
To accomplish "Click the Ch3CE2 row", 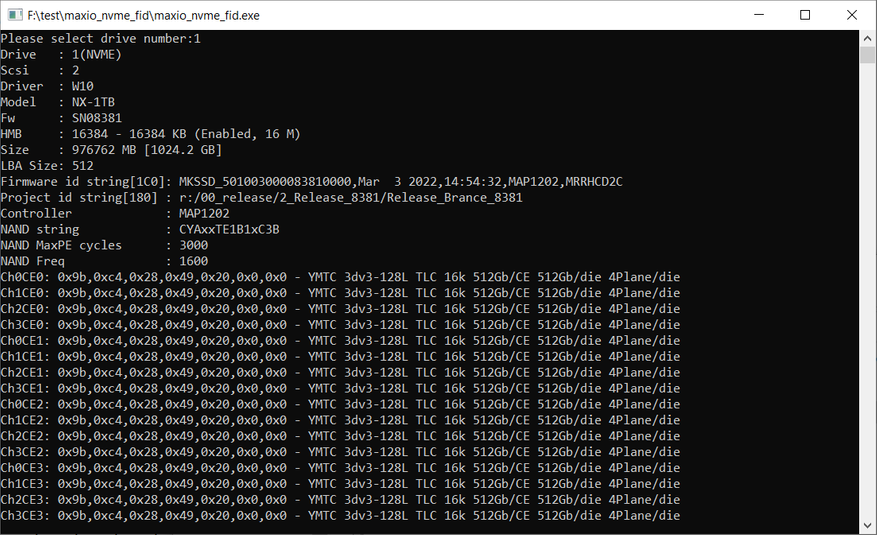I will (341, 452).
